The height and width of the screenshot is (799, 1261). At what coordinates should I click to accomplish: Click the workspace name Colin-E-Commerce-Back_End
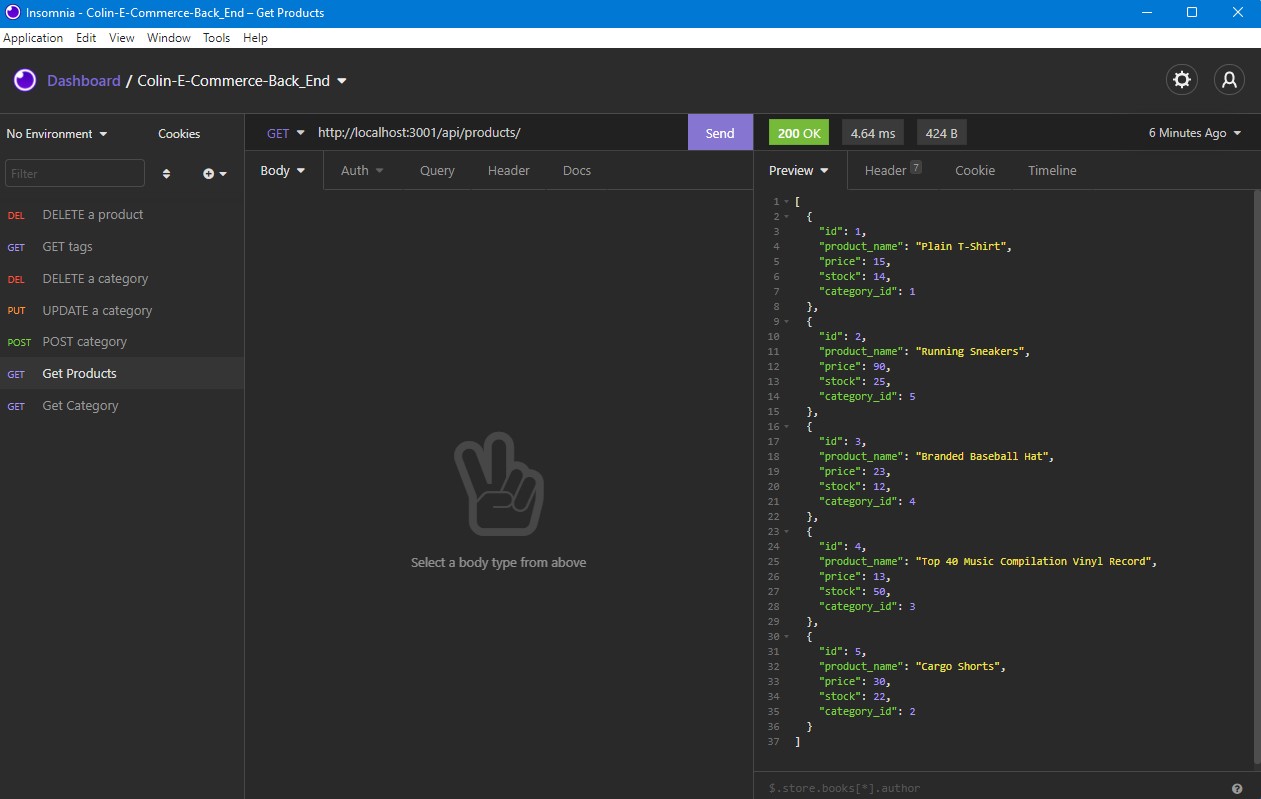(x=233, y=81)
